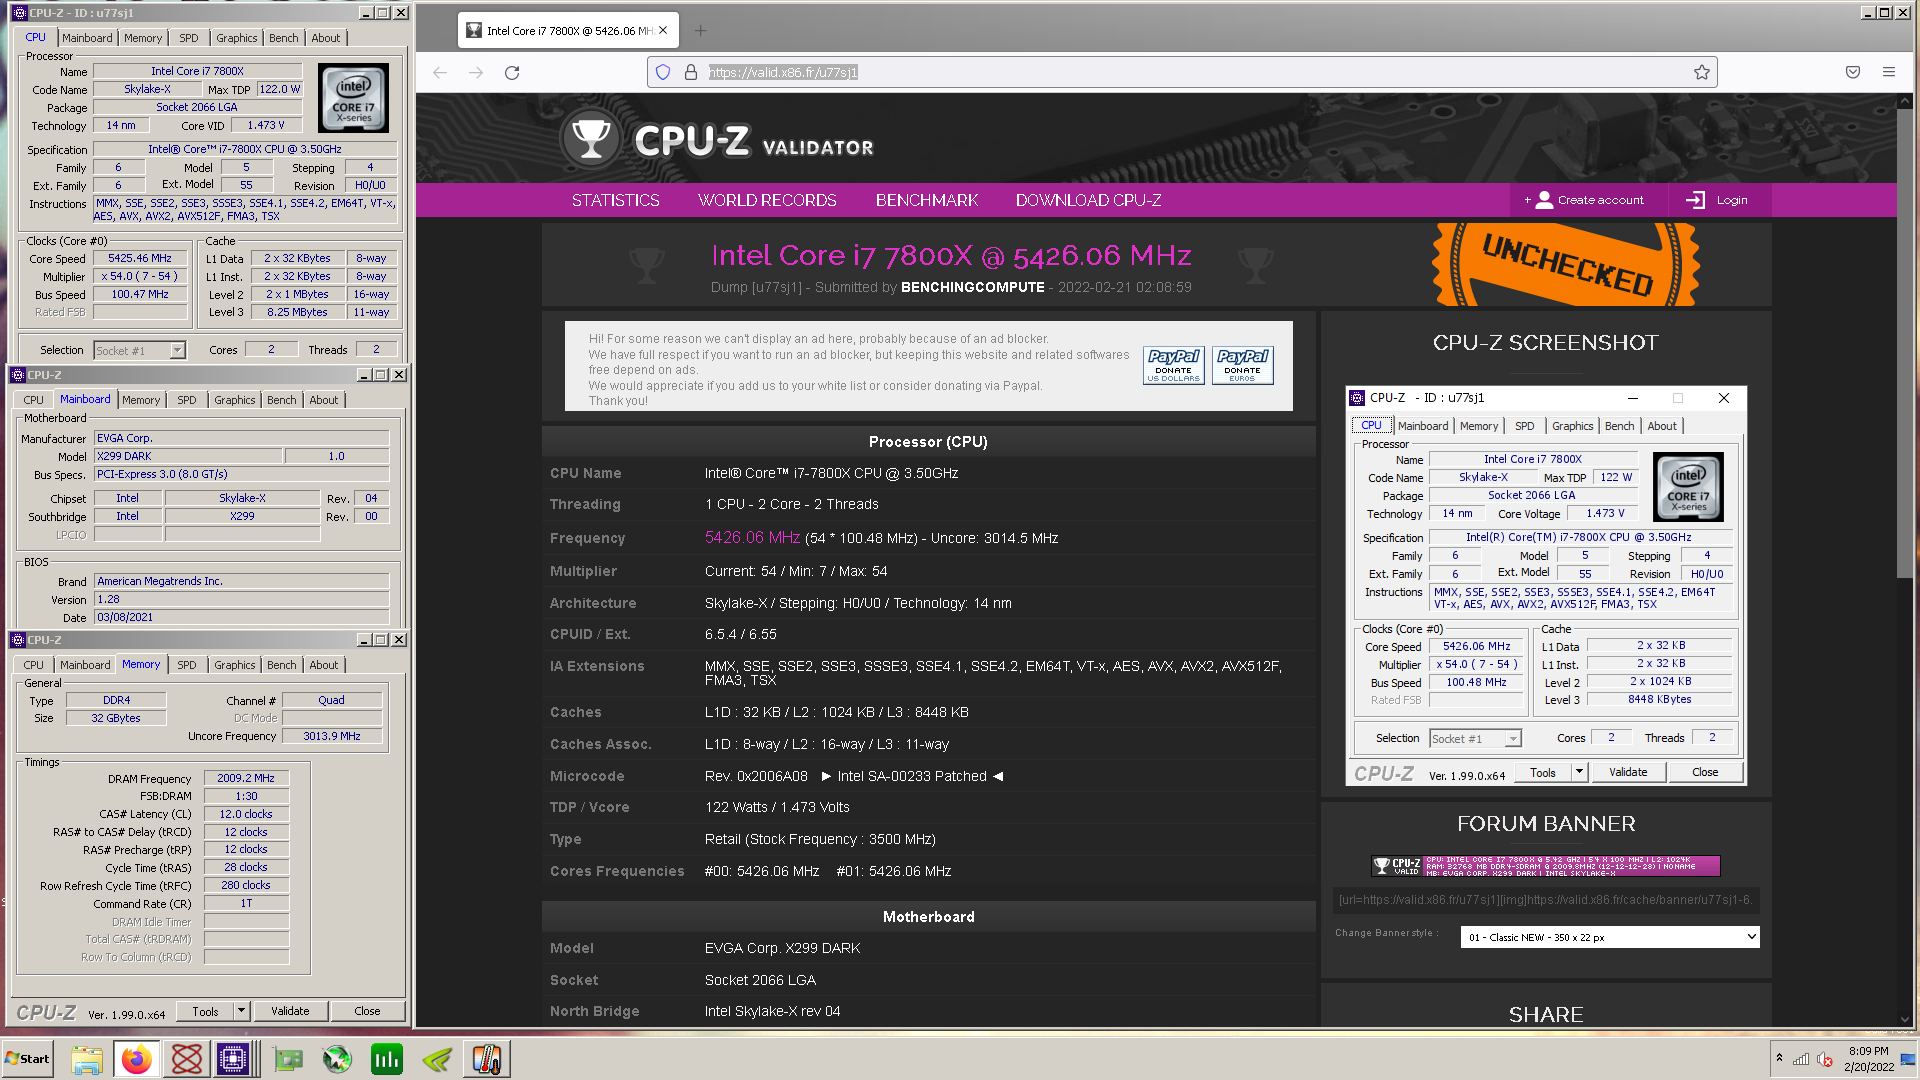Click the Core Speed value 5425.46 MHz

tap(140, 258)
